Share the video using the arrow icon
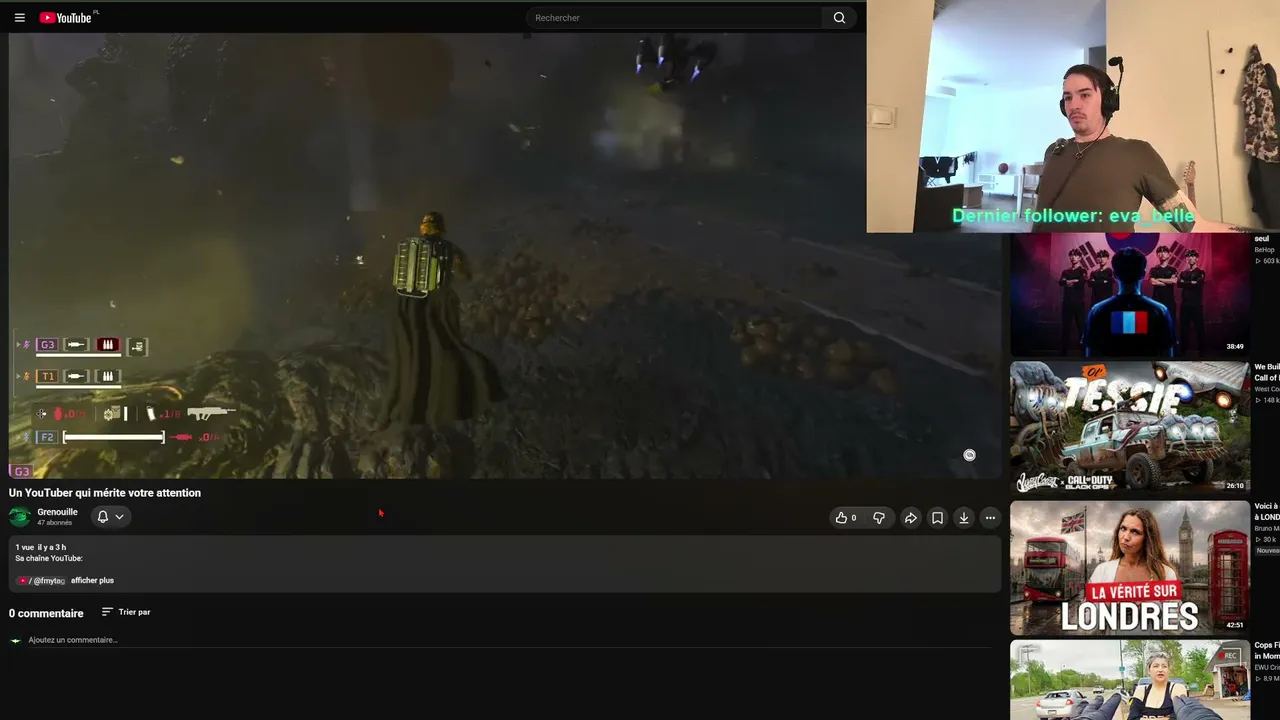Image resolution: width=1280 pixels, height=720 pixels. [910, 518]
